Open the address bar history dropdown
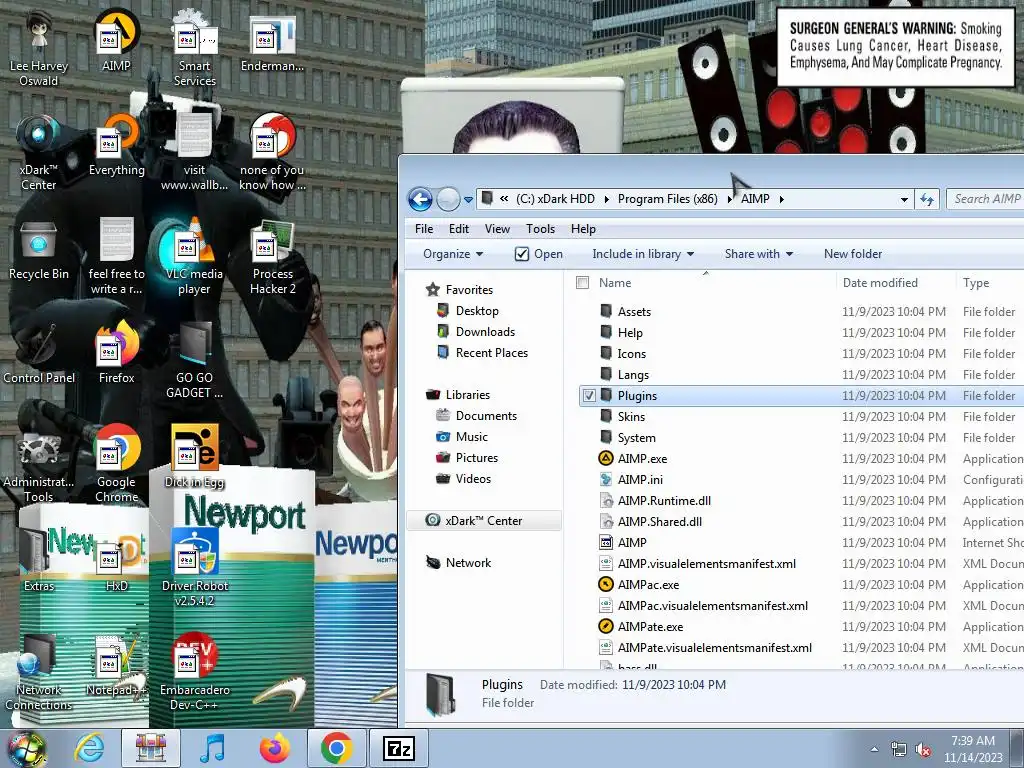This screenshot has width=1024, height=768. [904, 199]
